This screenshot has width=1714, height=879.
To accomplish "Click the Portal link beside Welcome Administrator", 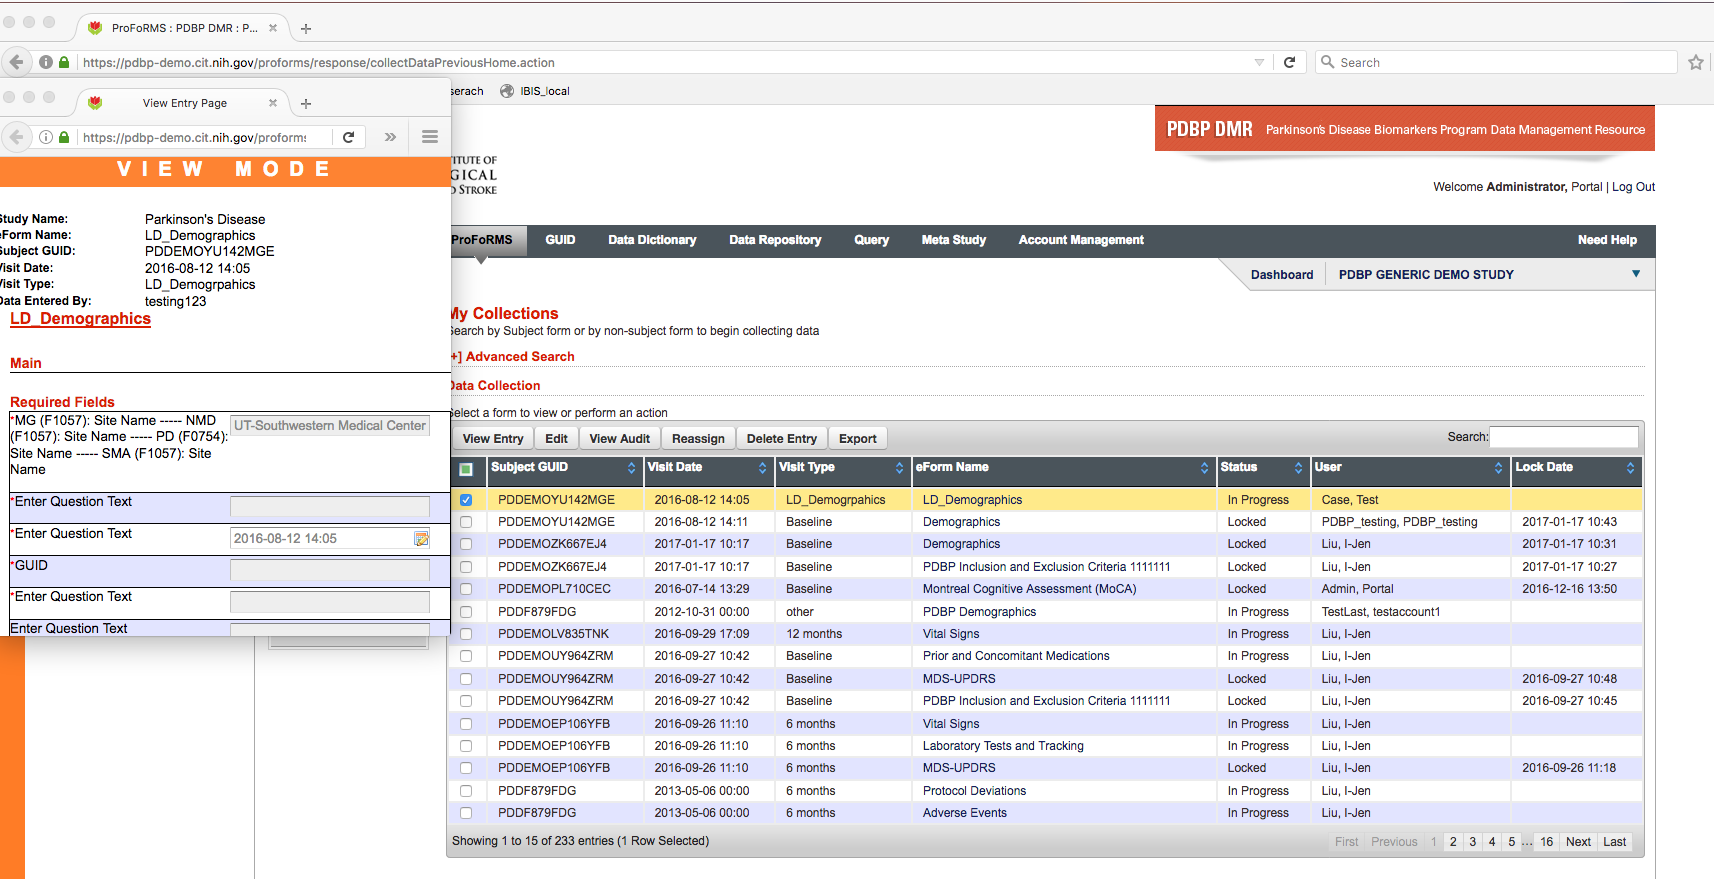I will click(1586, 187).
